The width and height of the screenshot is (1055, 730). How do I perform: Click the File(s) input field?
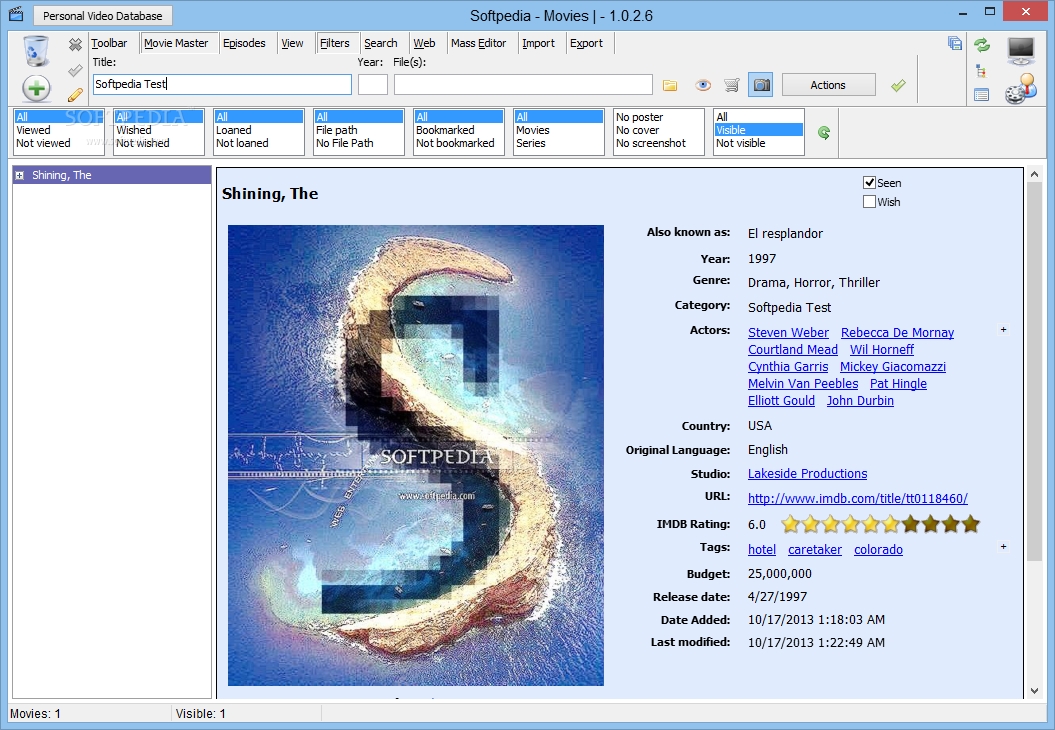(x=523, y=84)
